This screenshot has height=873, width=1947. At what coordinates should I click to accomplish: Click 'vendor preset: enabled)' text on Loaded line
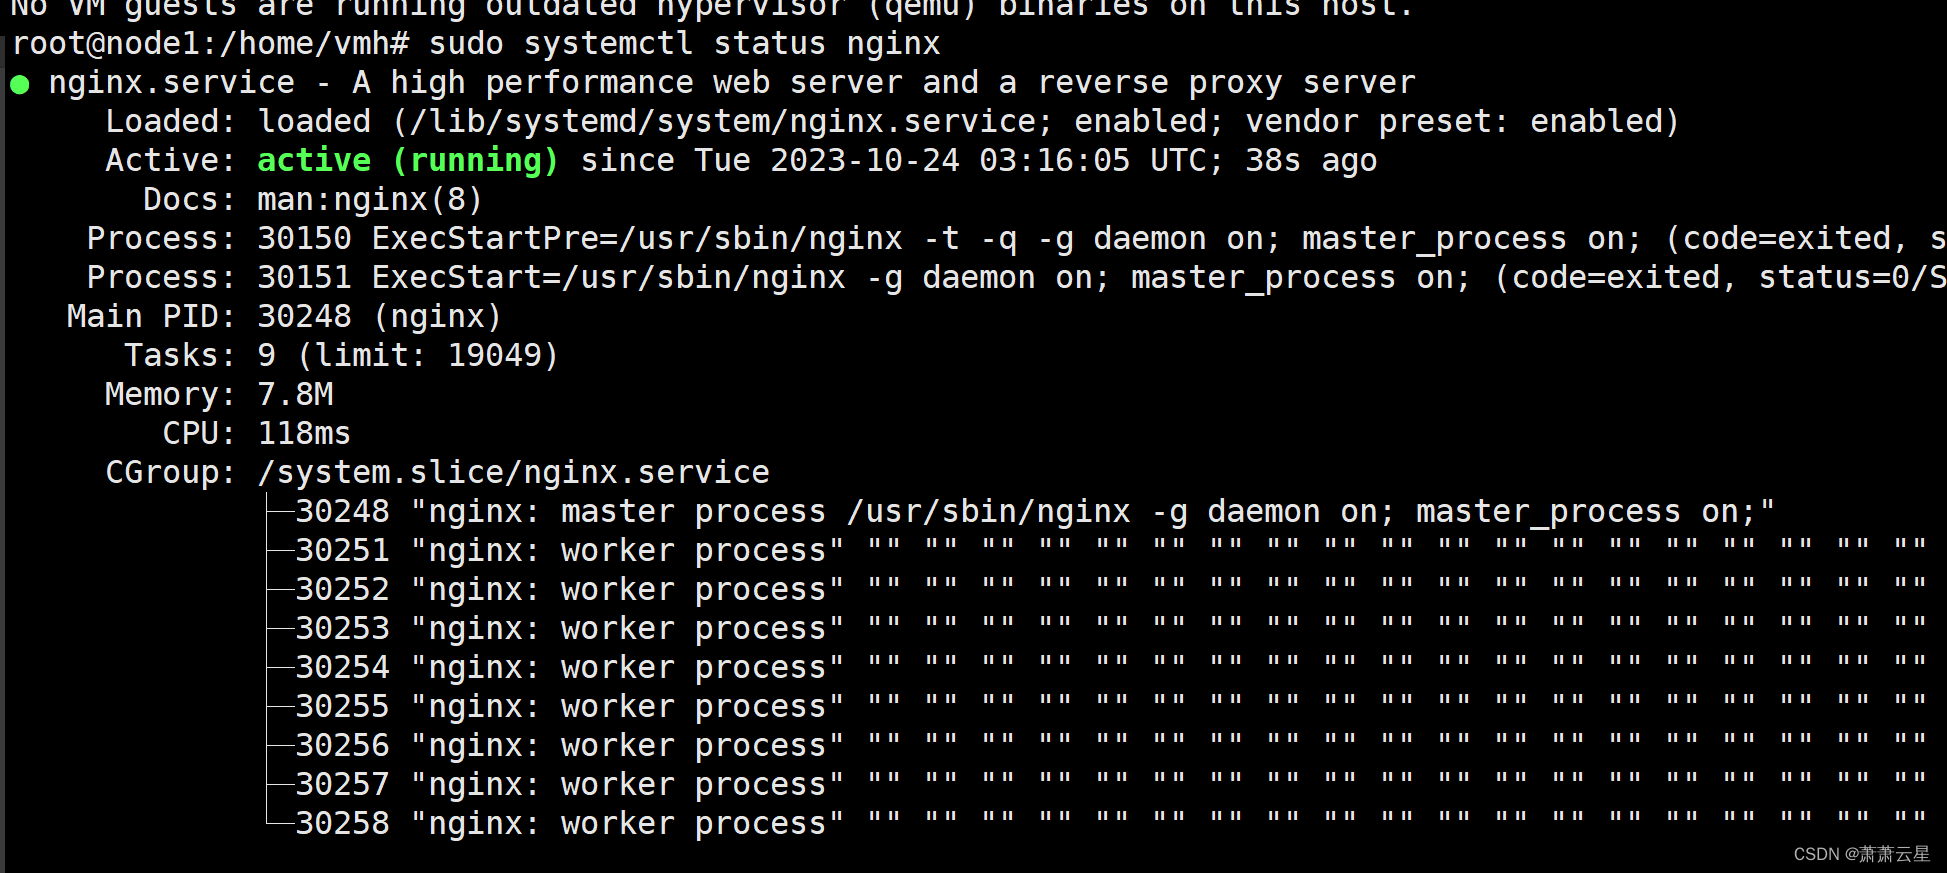[x=1462, y=122]
